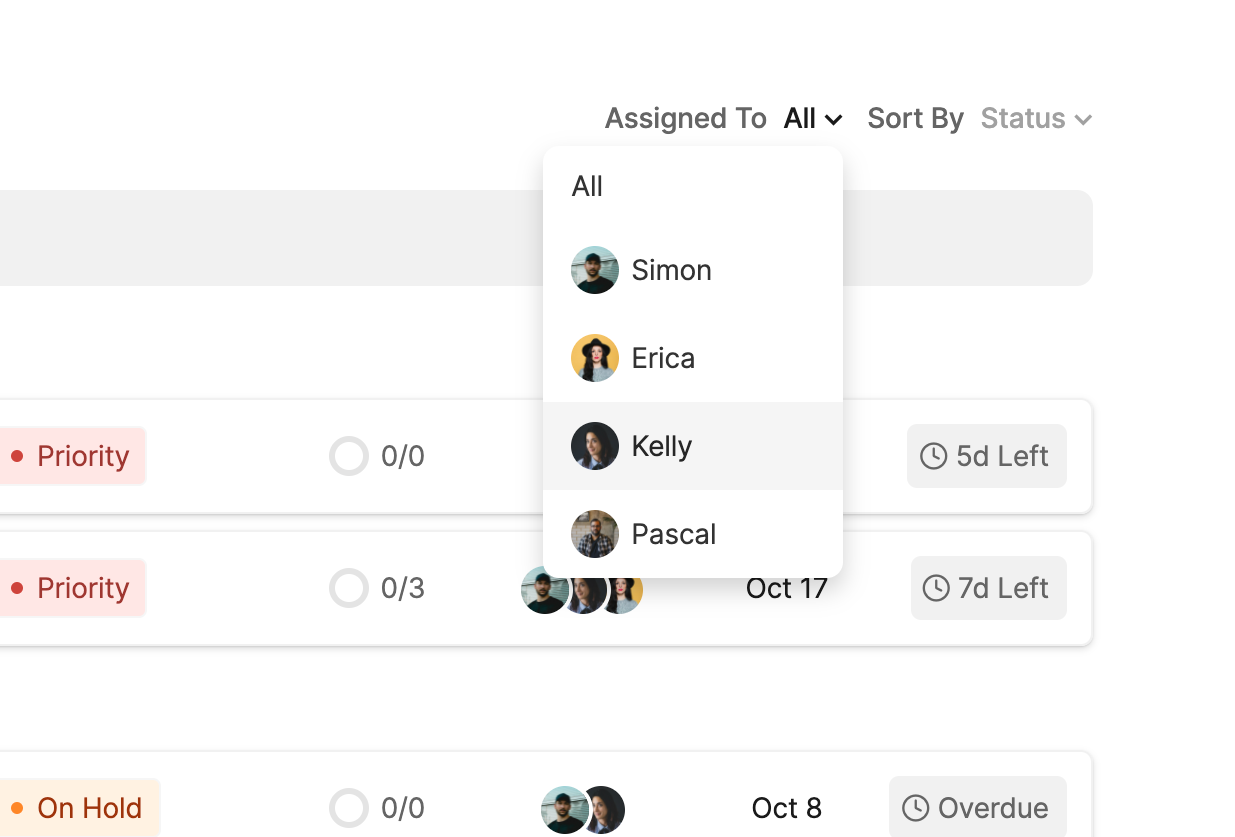Click the Overdue badge
The width and height of the screenshot is (1235, 837).
977,808
